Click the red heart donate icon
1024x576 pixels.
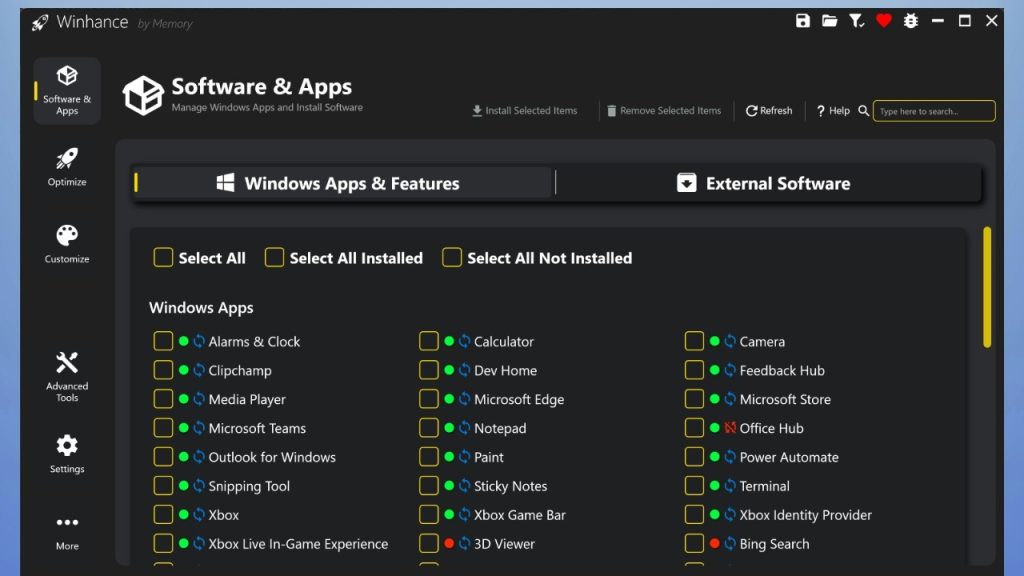(884, 21)
